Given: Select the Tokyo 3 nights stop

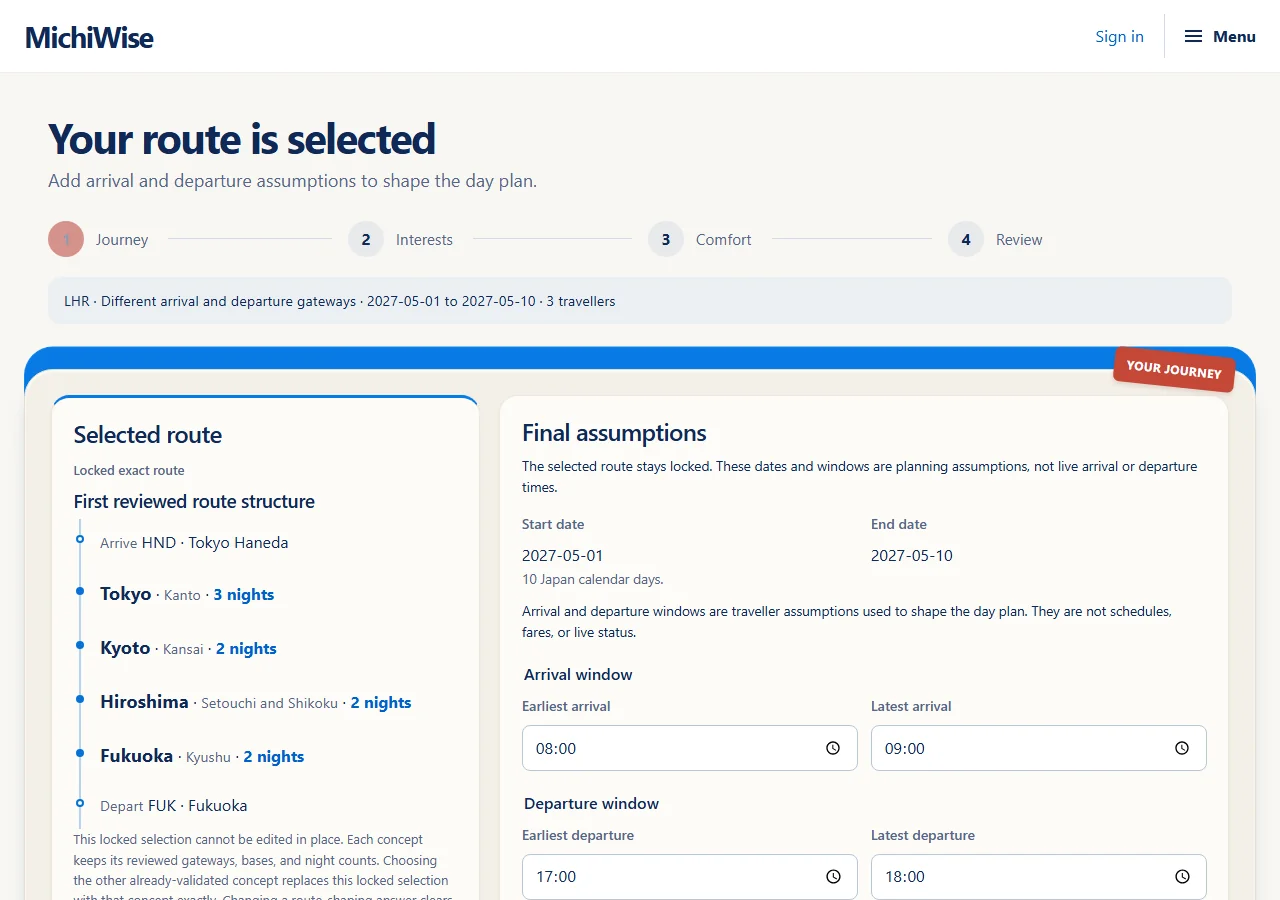Looking at the screenshot, I should [x=187, y=594].
